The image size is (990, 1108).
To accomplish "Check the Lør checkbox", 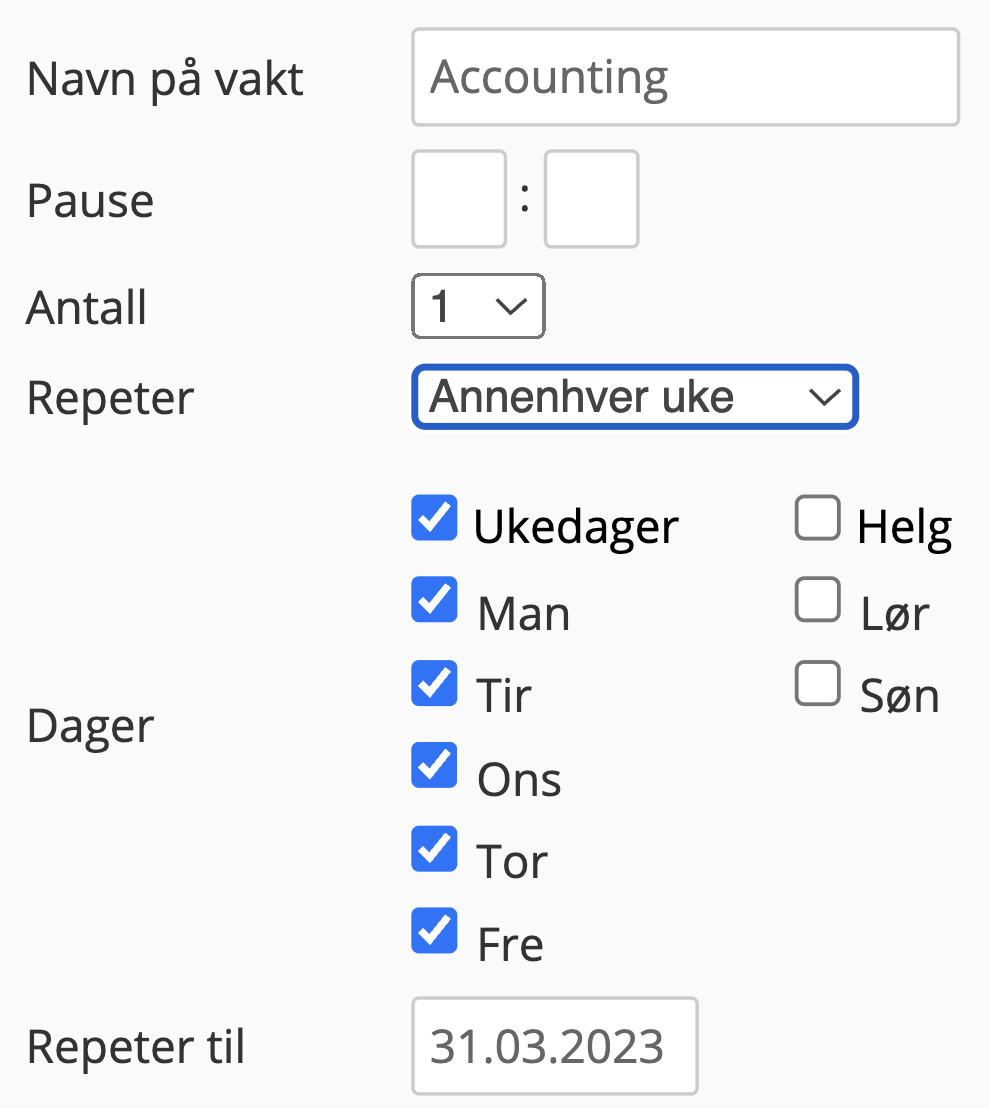I will (x=818, y=600).
